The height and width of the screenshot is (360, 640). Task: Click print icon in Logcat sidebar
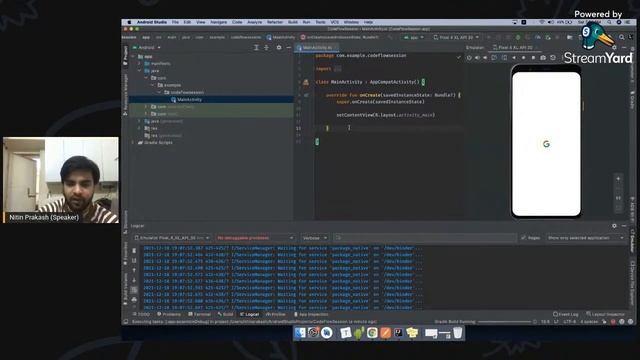click(x=134, y=300)
